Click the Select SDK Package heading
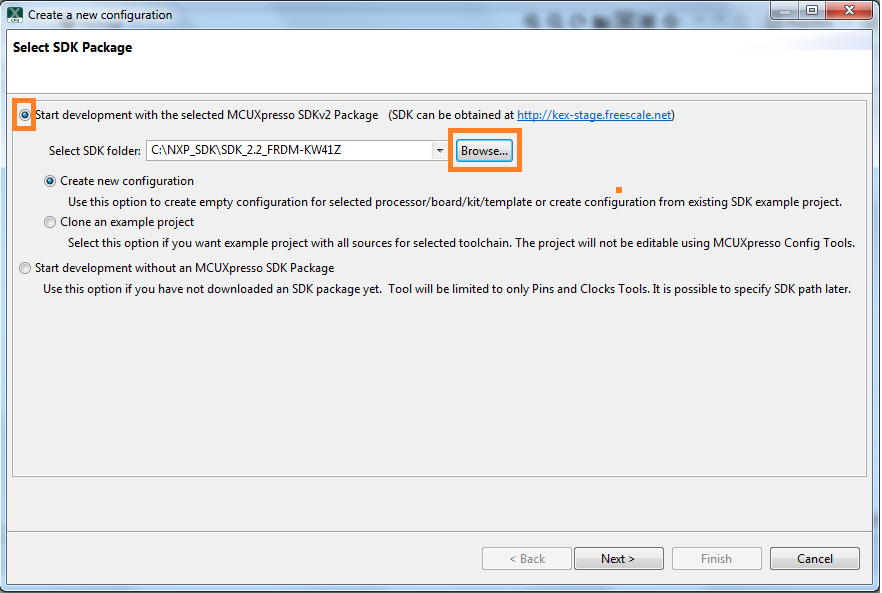This screenshot has height=593, width=882. [x=73, y=47]
